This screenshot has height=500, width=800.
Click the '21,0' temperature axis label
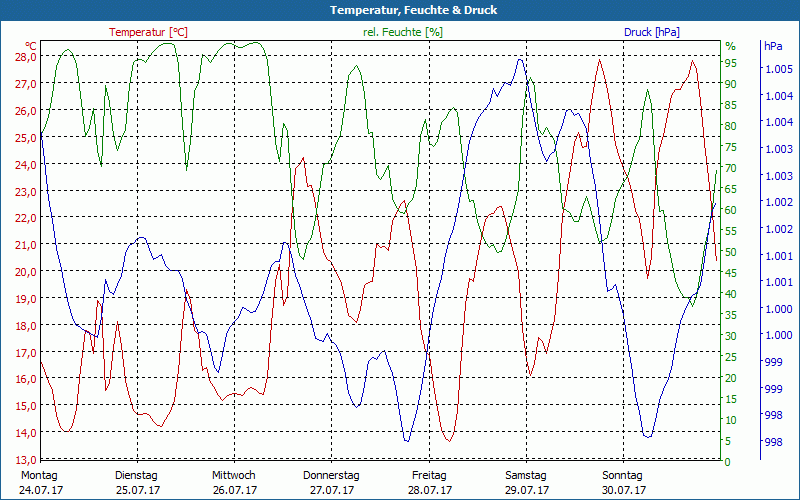coord(26,245)
